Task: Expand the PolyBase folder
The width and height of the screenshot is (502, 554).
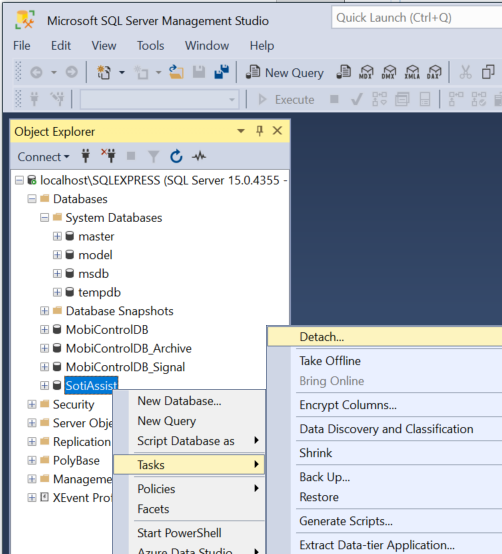Action: [x=32, y=460]
